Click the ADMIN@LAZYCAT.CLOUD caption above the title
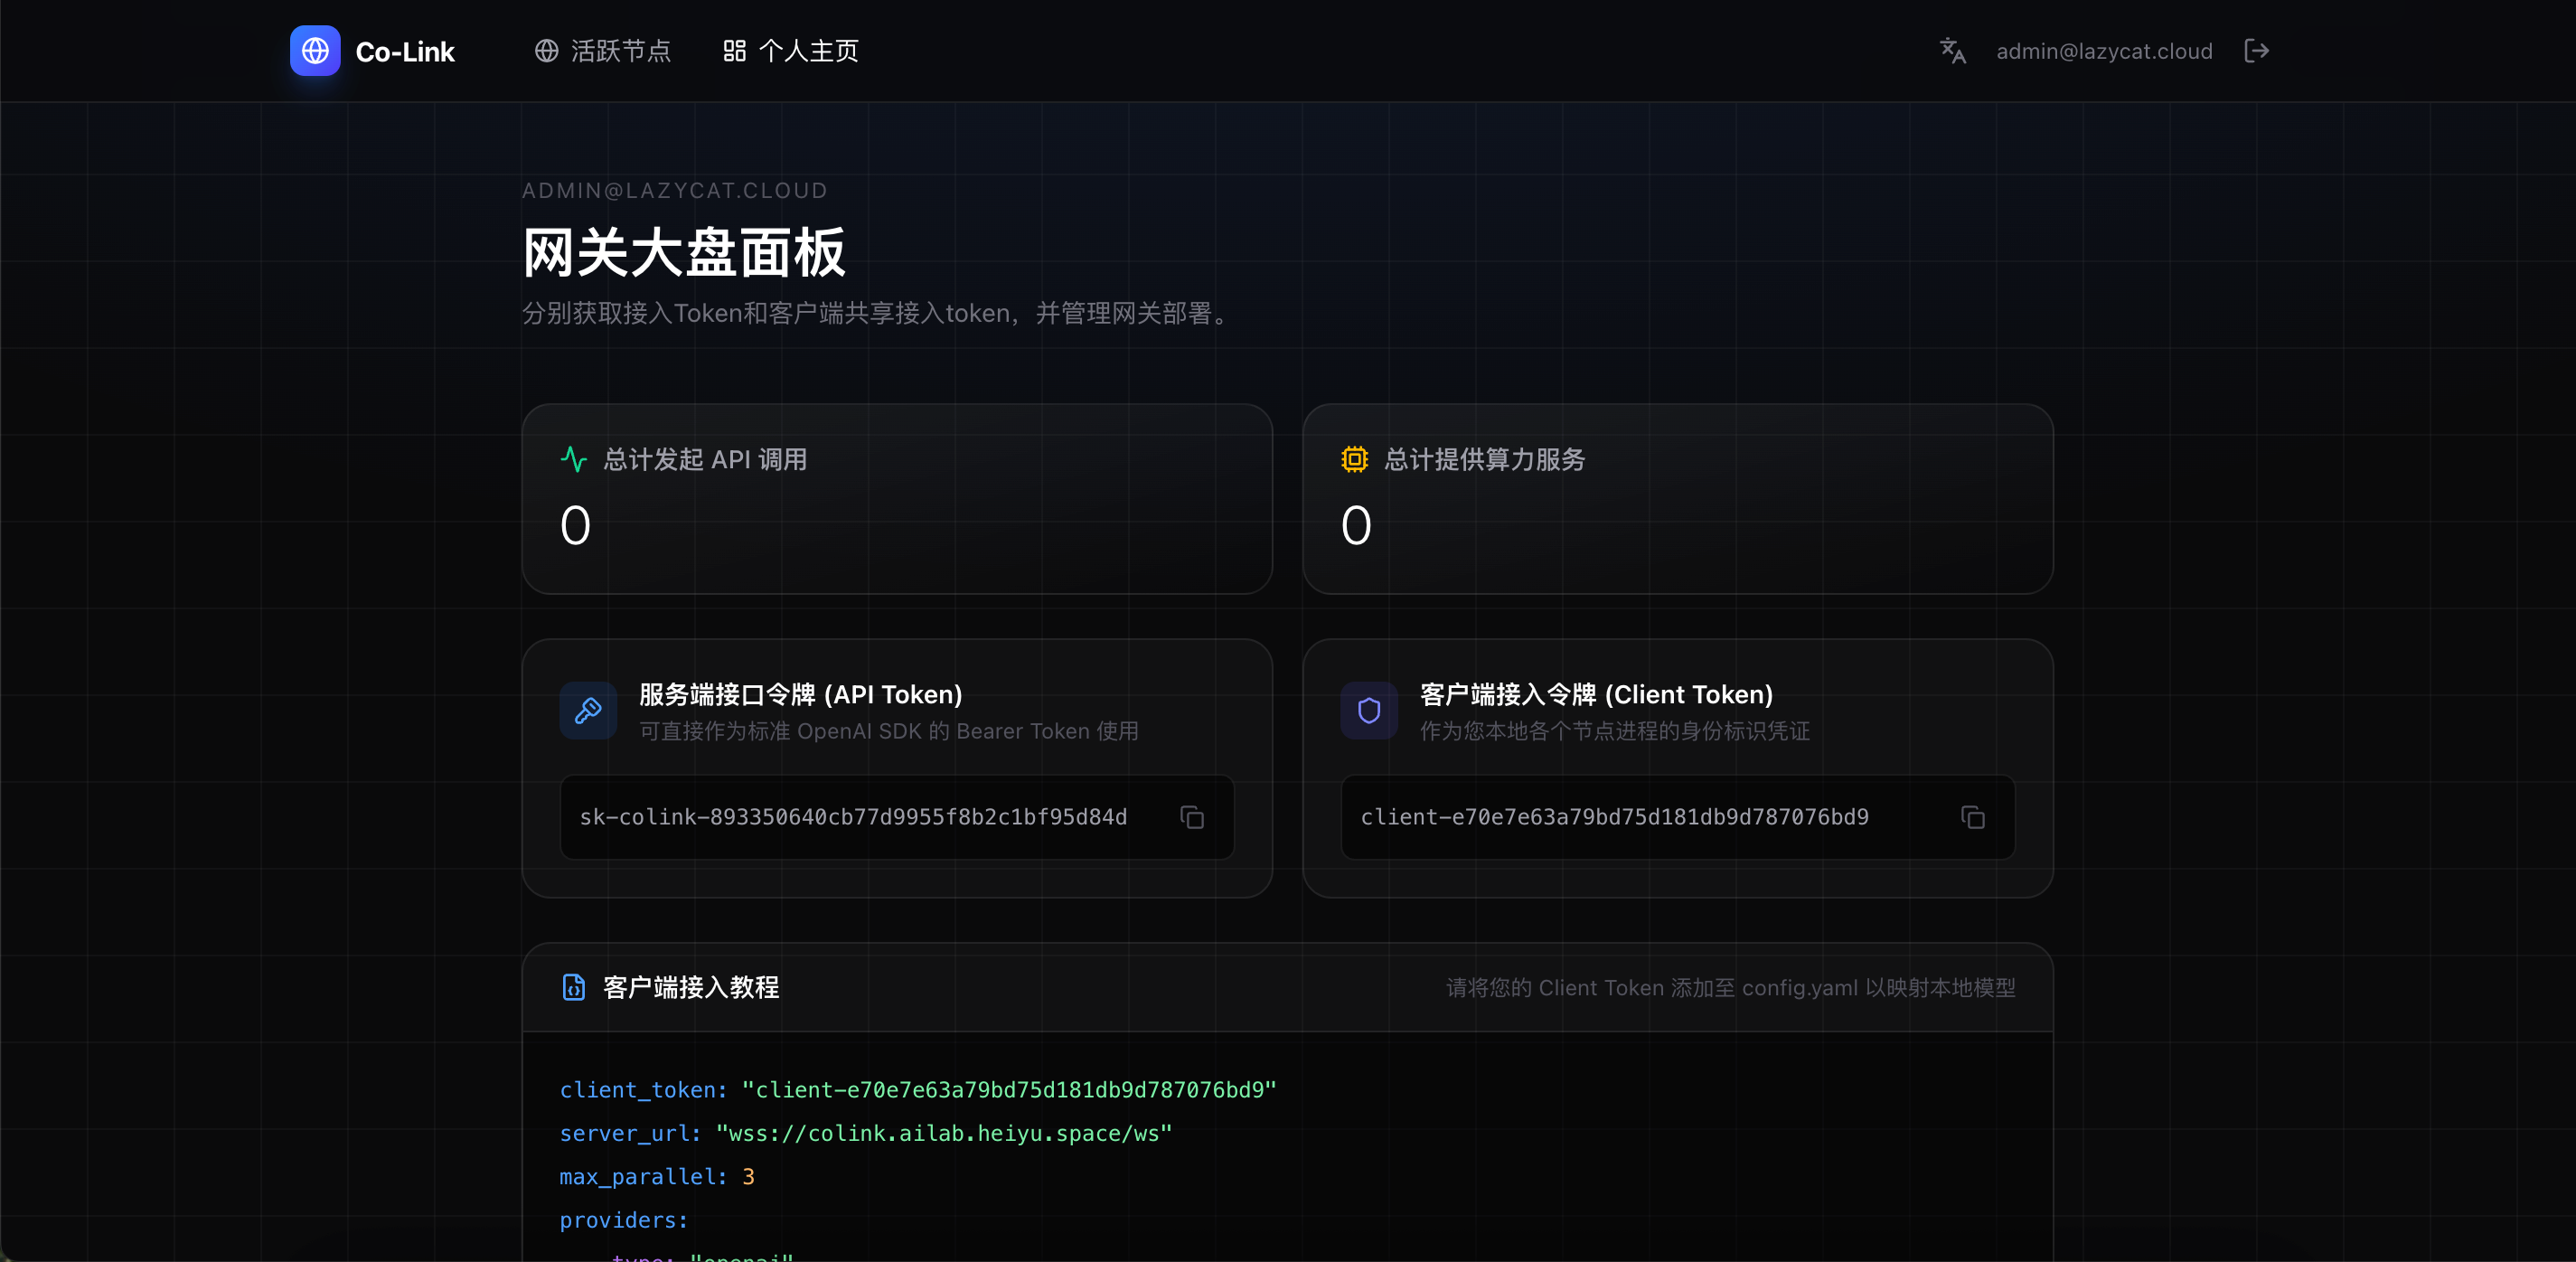Viewport: 2576px width, 1262px height. click(675, 190)
